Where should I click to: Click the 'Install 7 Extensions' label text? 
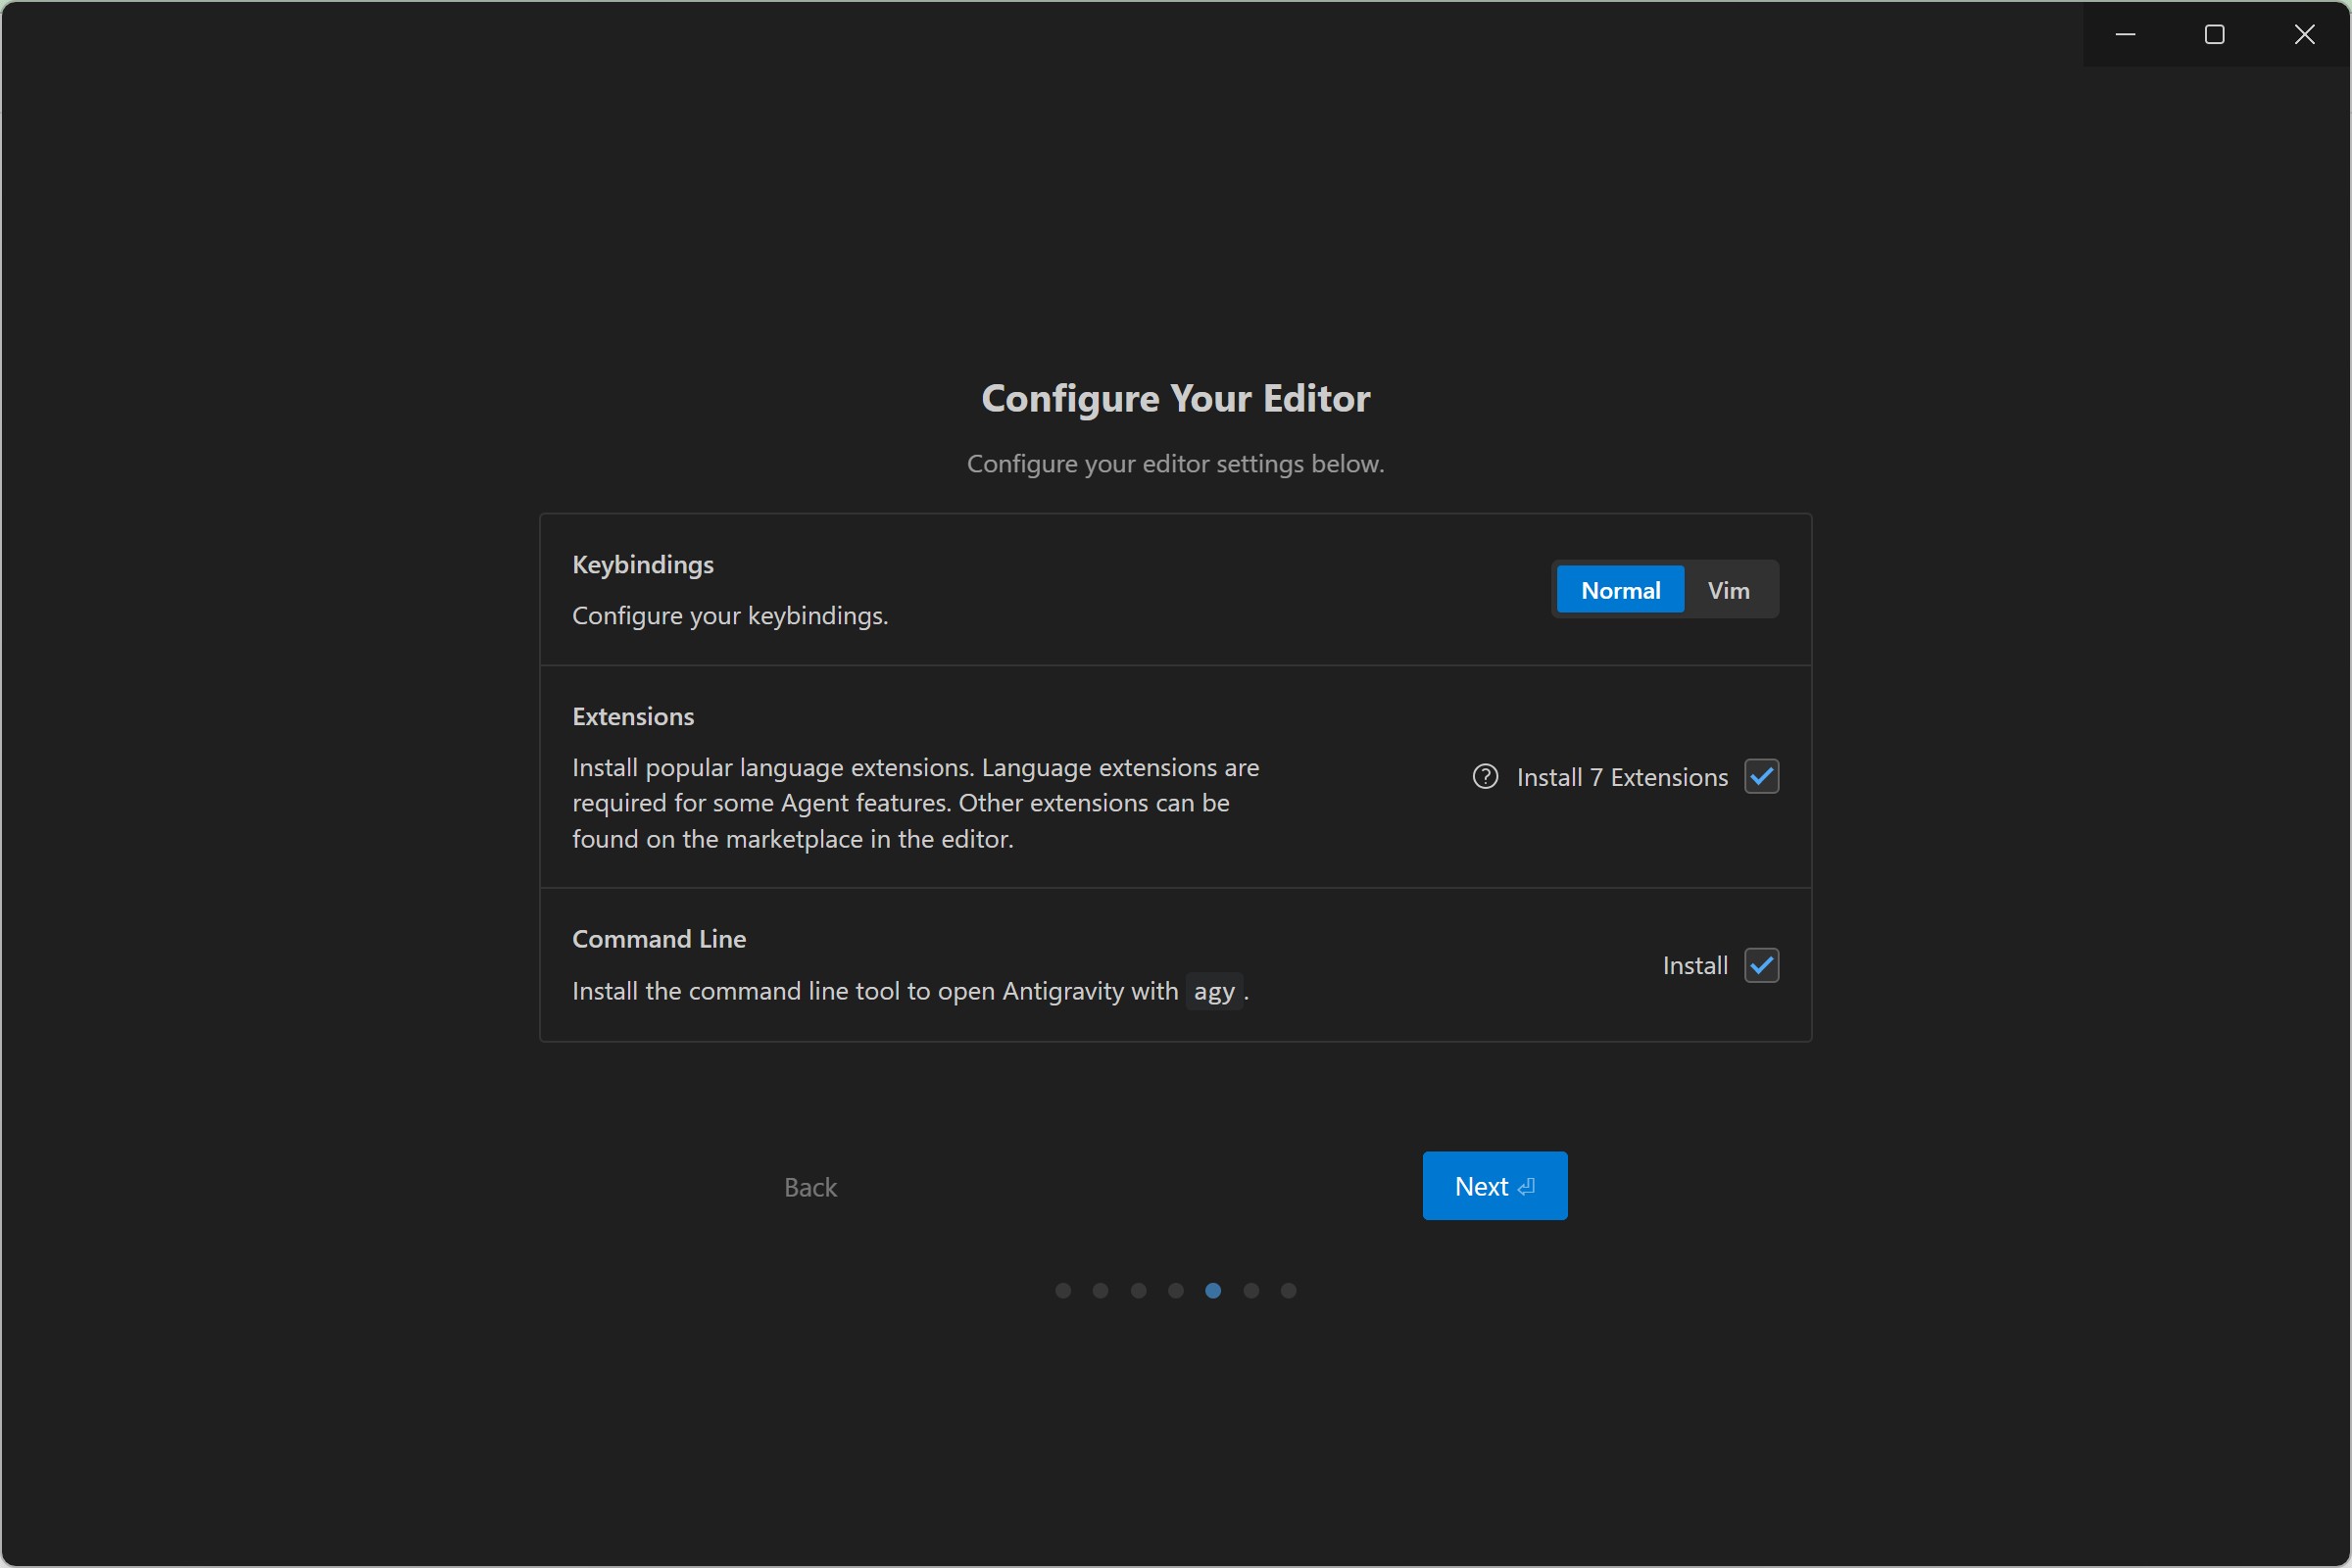(x=1622, y=777)
